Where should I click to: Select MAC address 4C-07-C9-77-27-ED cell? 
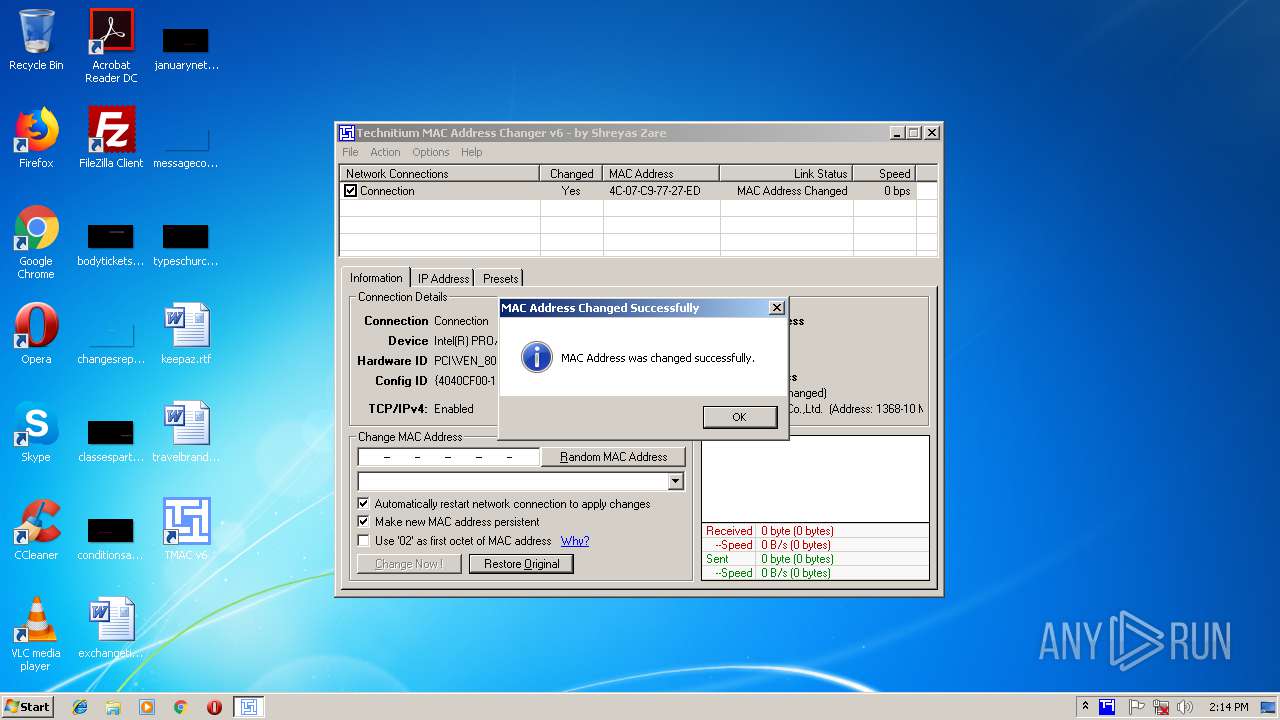pyautogui.click(x=654, y=191)
